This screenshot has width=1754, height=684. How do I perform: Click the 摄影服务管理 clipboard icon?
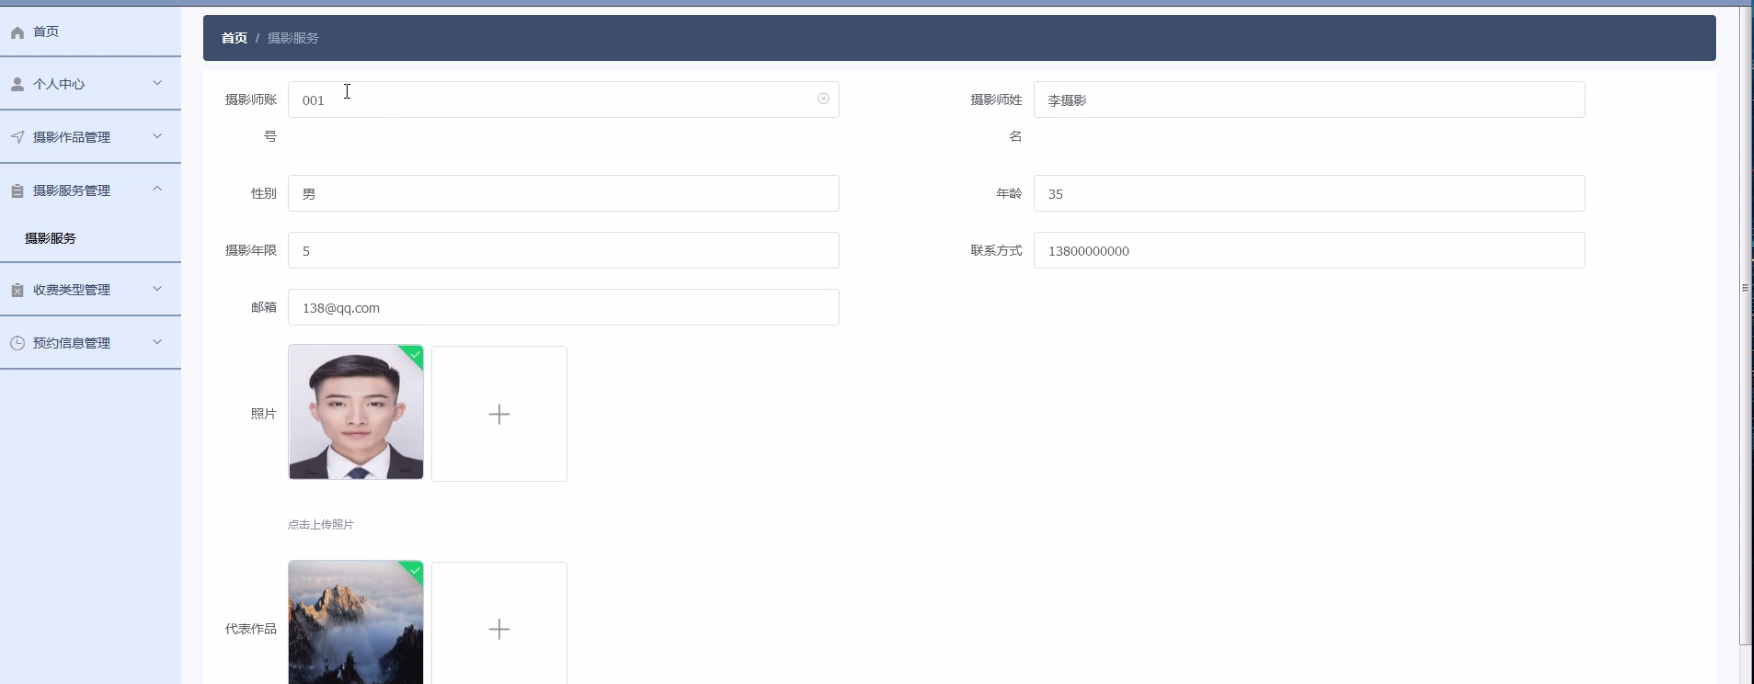coord(17,191)
